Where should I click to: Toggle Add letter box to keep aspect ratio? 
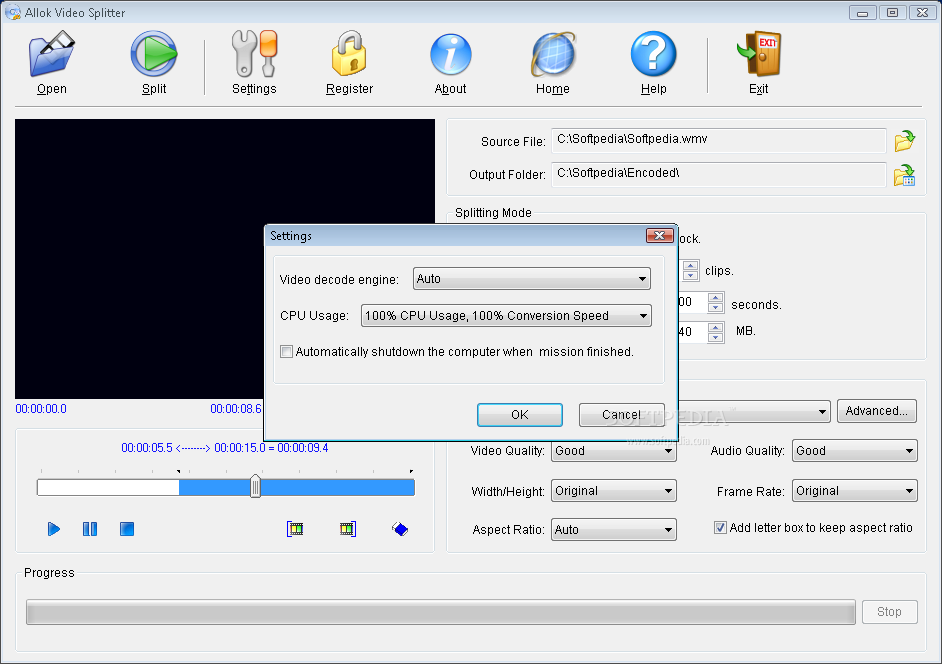(720, 528)
